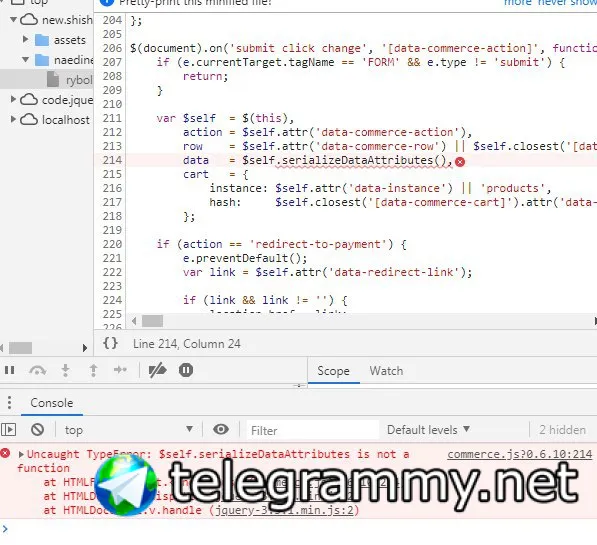
Task: Click the console Filter input field
Action: pos(313,430)
